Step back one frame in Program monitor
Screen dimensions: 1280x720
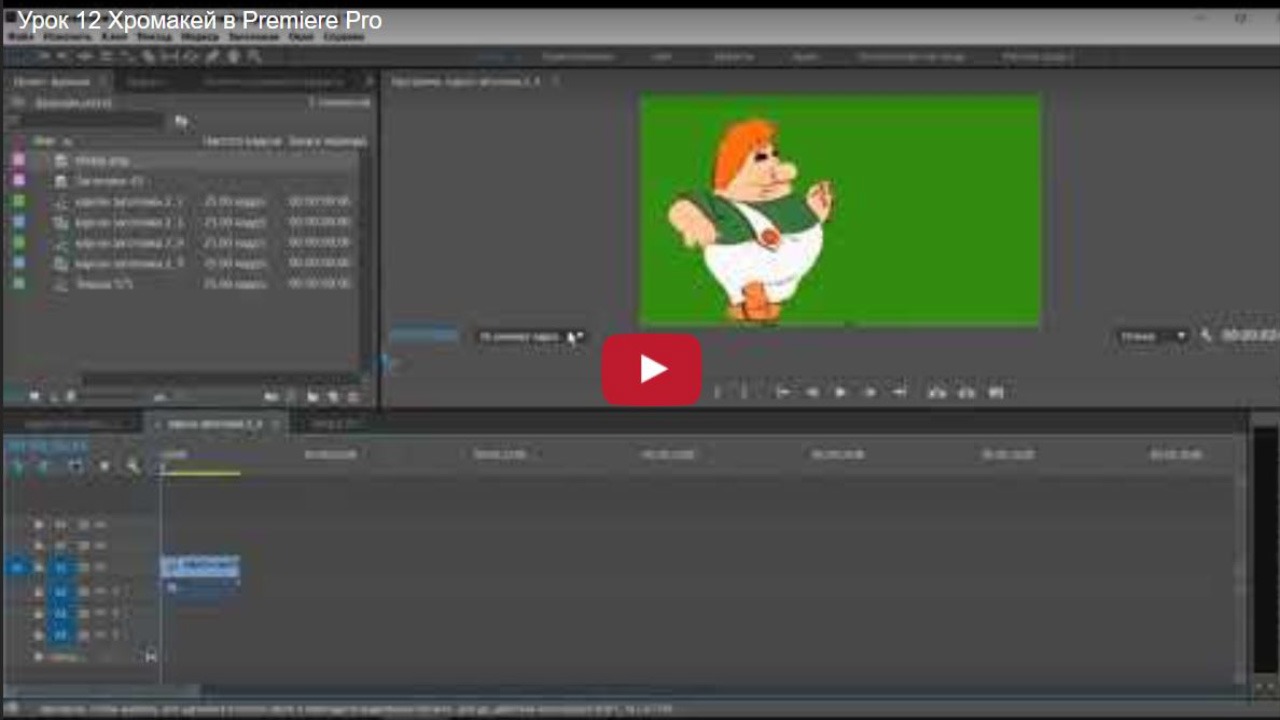pyautogui.click(x=812, y=393)
